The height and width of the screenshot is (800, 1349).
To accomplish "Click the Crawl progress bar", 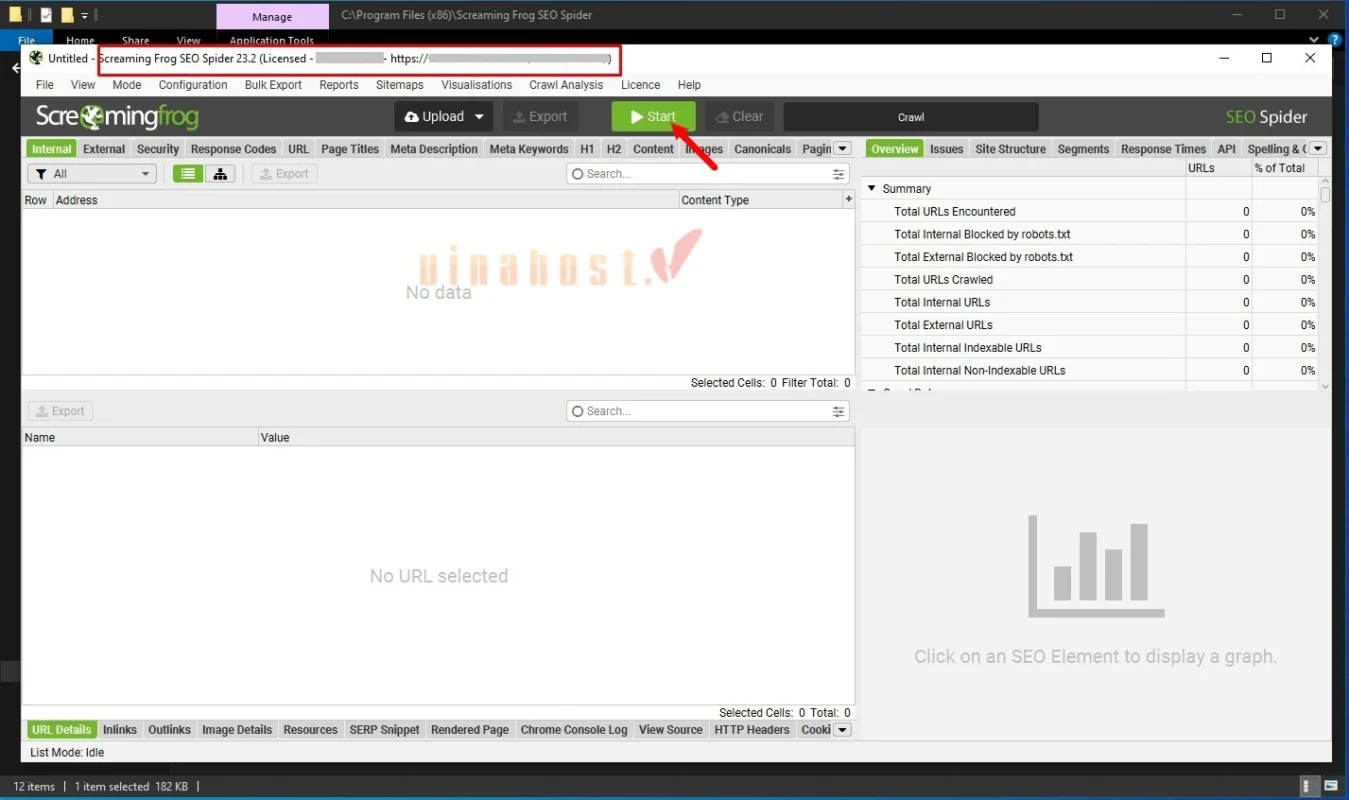I will (911, 117).
